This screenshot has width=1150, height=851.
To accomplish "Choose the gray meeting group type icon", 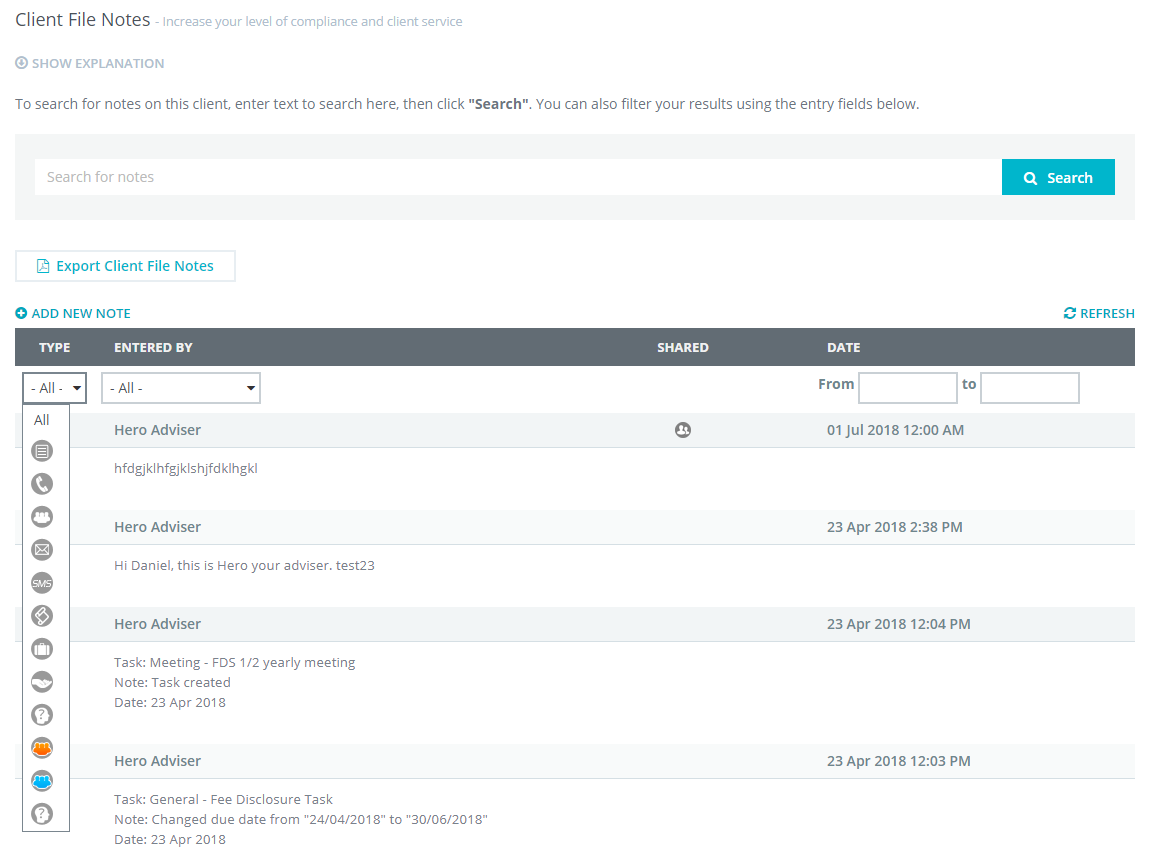I will [x=42, y=517].
